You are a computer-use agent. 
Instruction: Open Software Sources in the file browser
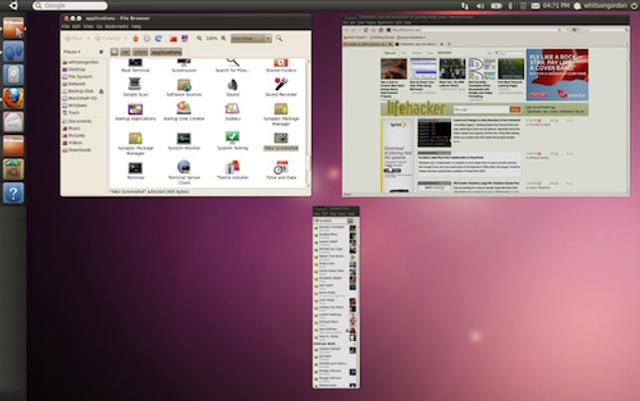(x=184, y=84)
